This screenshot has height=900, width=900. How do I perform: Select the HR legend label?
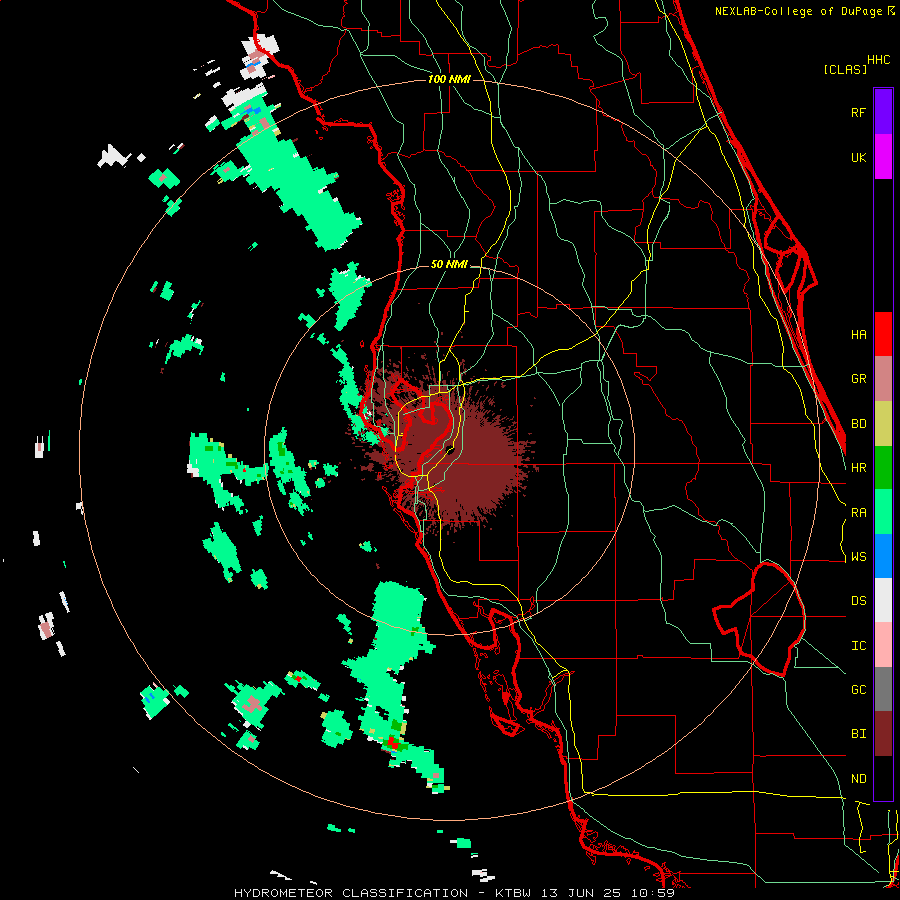click(858, 468)
